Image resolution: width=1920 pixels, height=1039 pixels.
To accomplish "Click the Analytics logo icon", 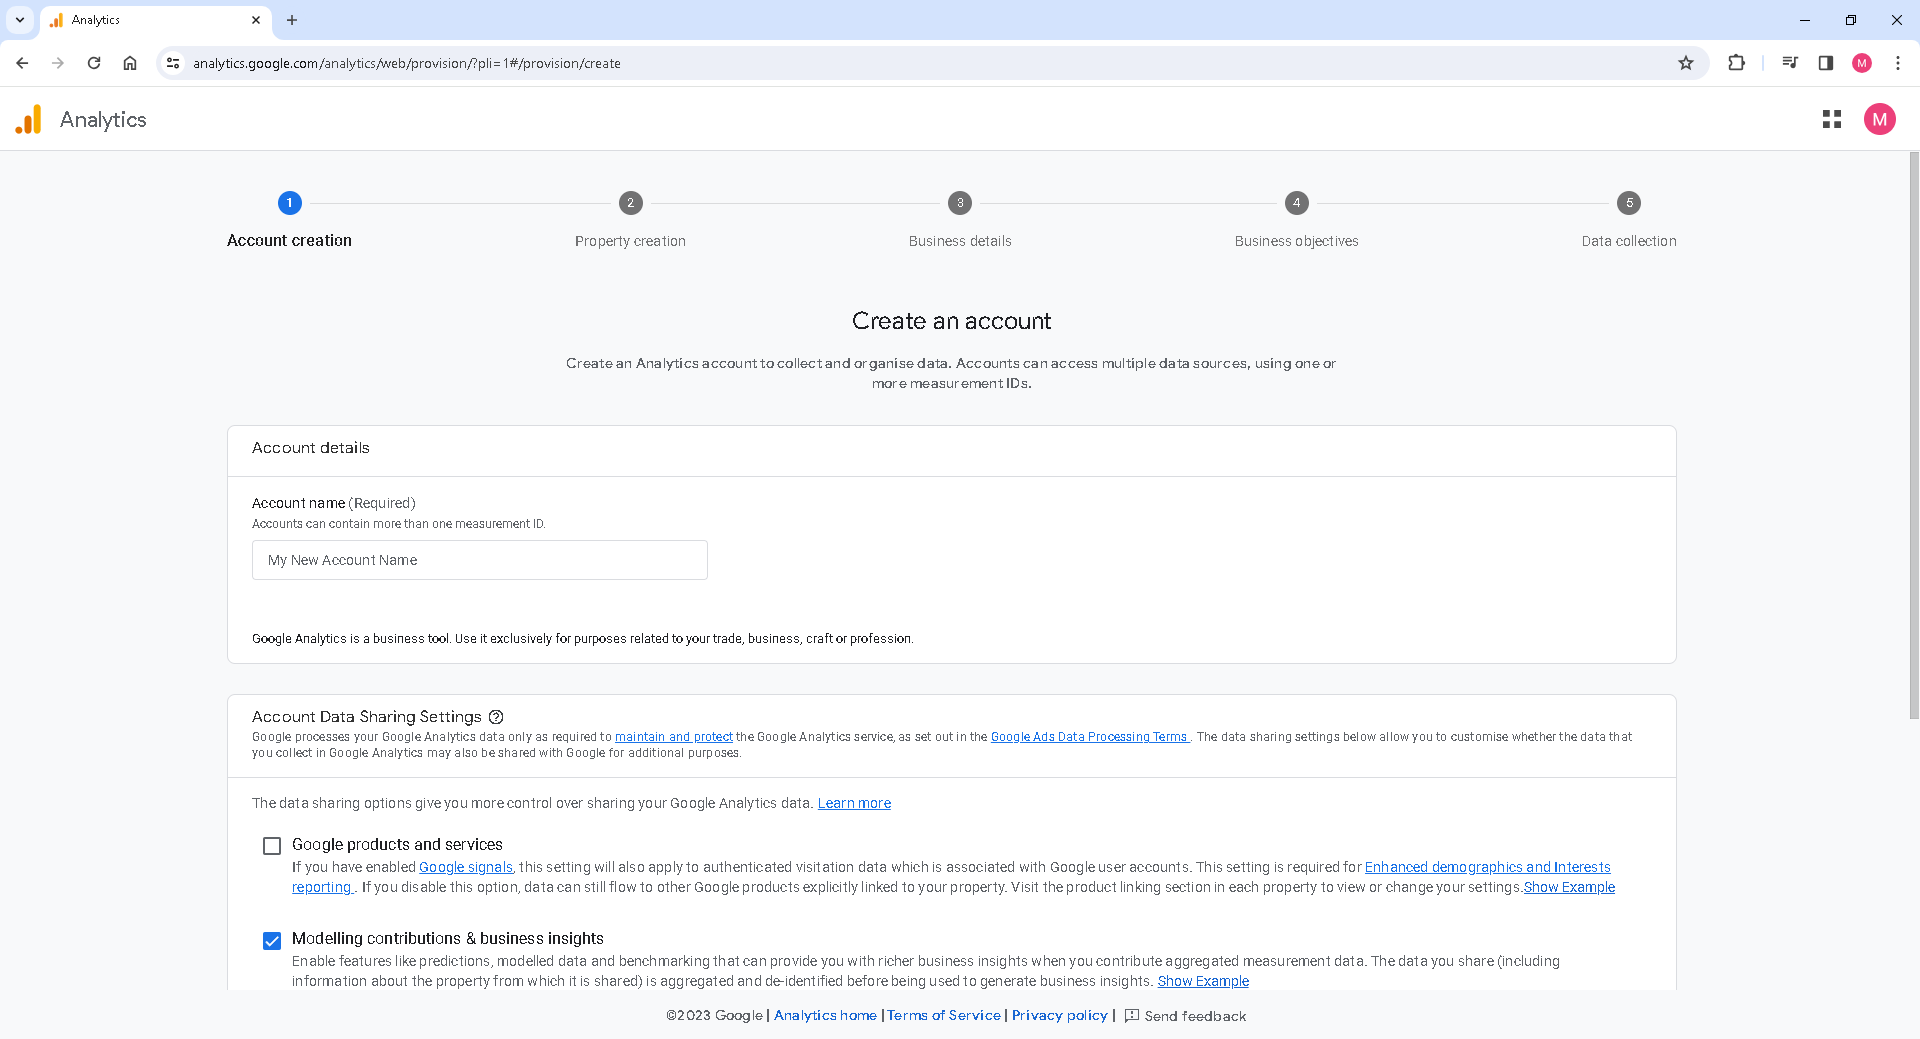I will point(29,119).
